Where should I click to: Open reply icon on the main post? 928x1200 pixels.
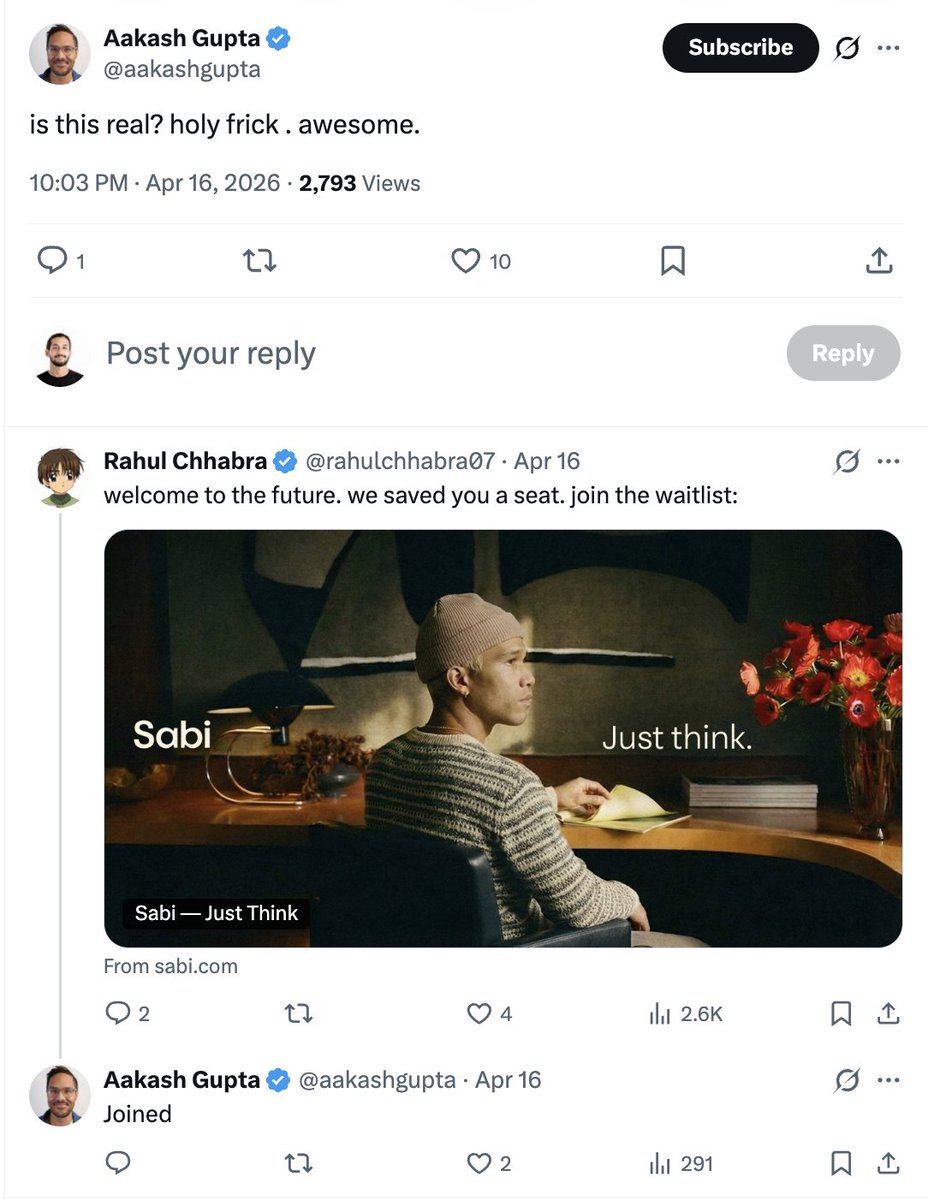coord(51,261)
